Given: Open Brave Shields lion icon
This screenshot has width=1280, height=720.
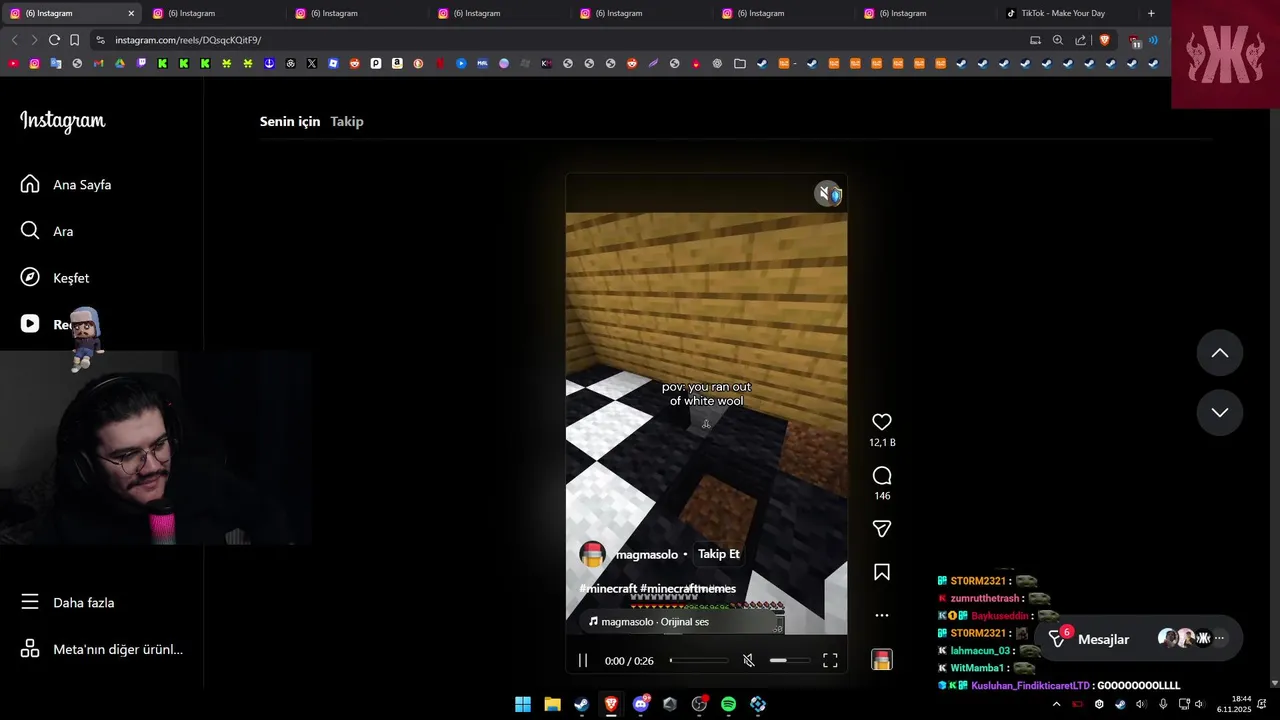Looking at the screenshot, I should click(x=1104, y=40).
